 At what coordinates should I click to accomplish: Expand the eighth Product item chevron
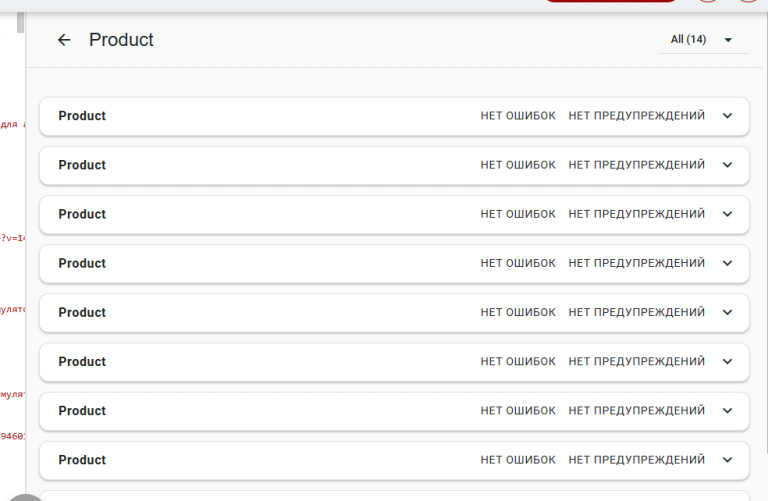727,460
